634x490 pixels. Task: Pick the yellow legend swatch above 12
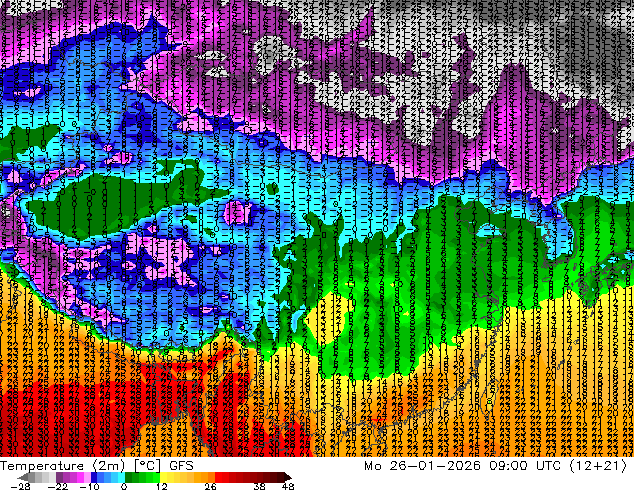[163, 477]
